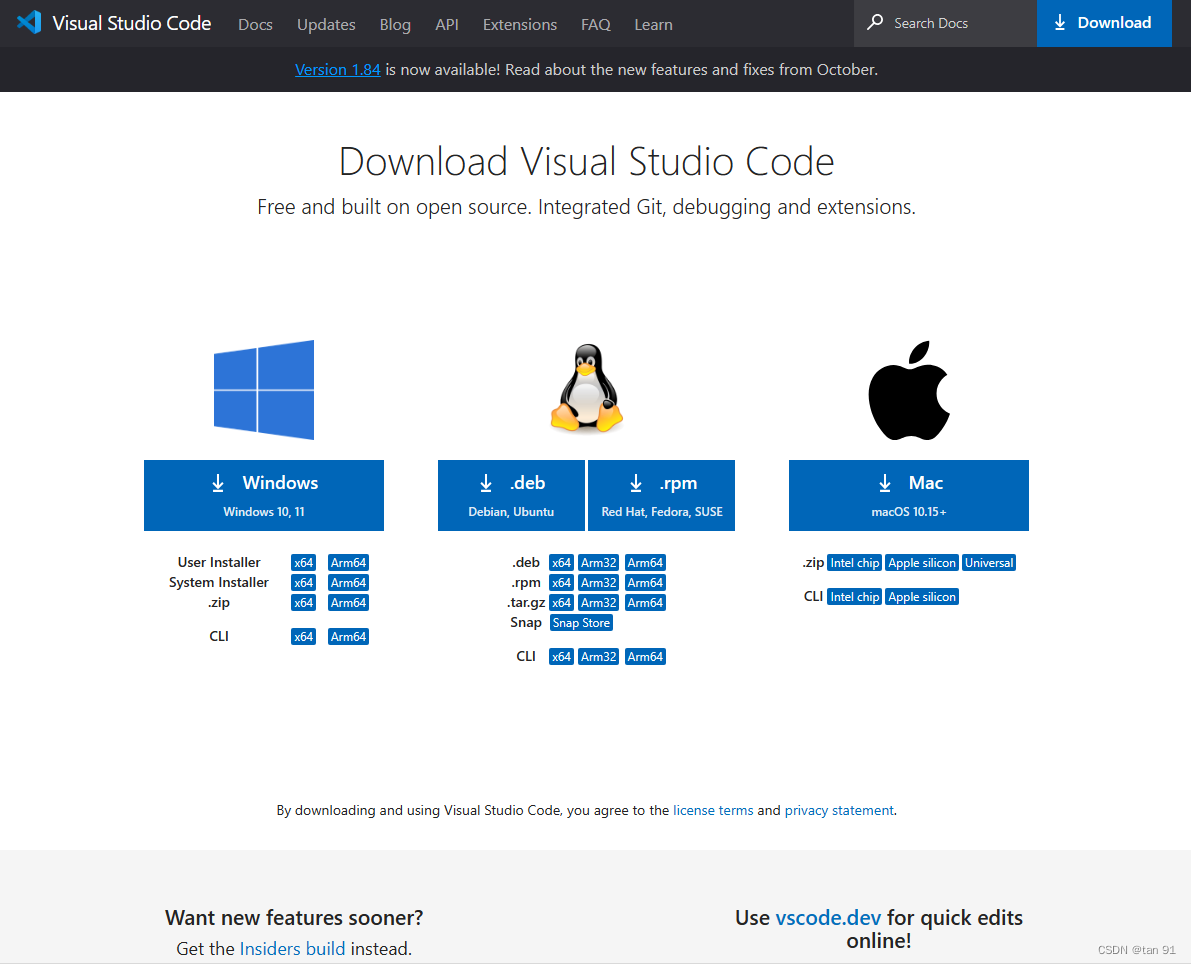Download Windows .zip x64
The image size is (1191, 964).
pyautogui.click(x=303, y=602)
